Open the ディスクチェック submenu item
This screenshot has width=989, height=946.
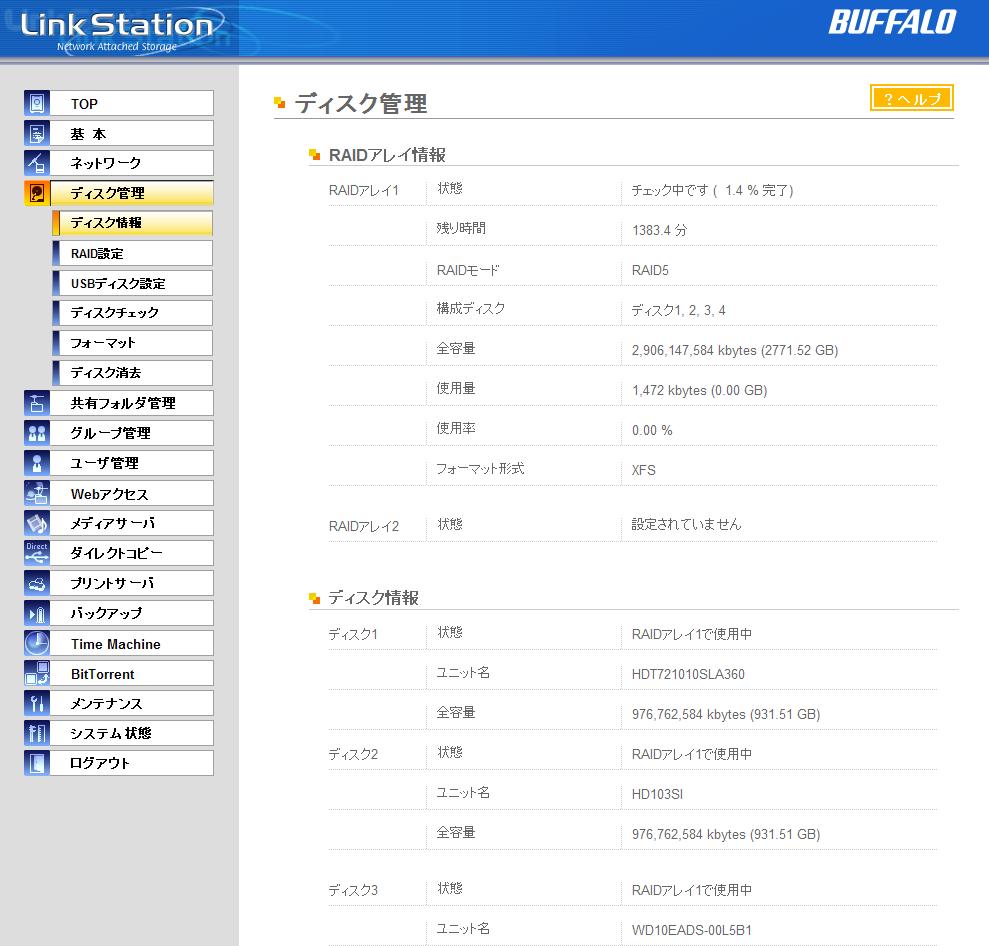132,313
